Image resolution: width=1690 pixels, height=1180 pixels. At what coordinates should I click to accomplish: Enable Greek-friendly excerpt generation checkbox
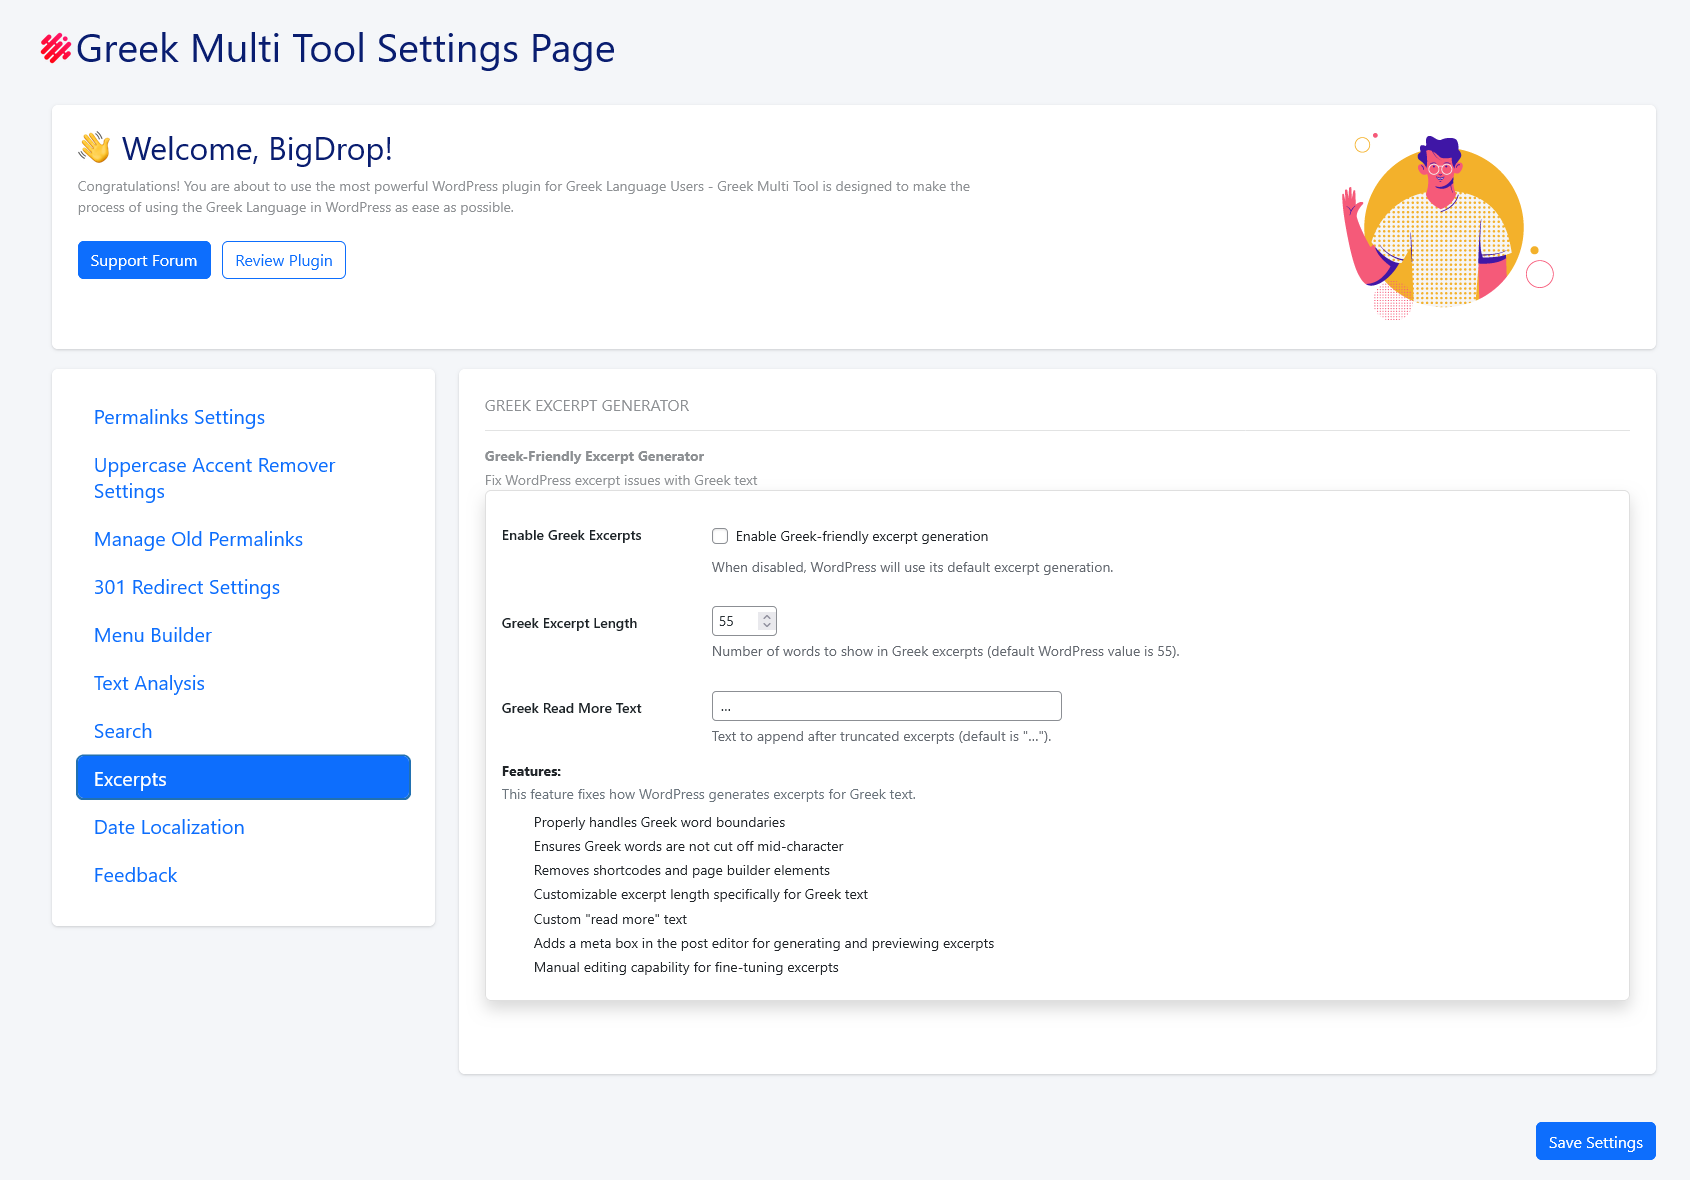(x=720, y=536)
